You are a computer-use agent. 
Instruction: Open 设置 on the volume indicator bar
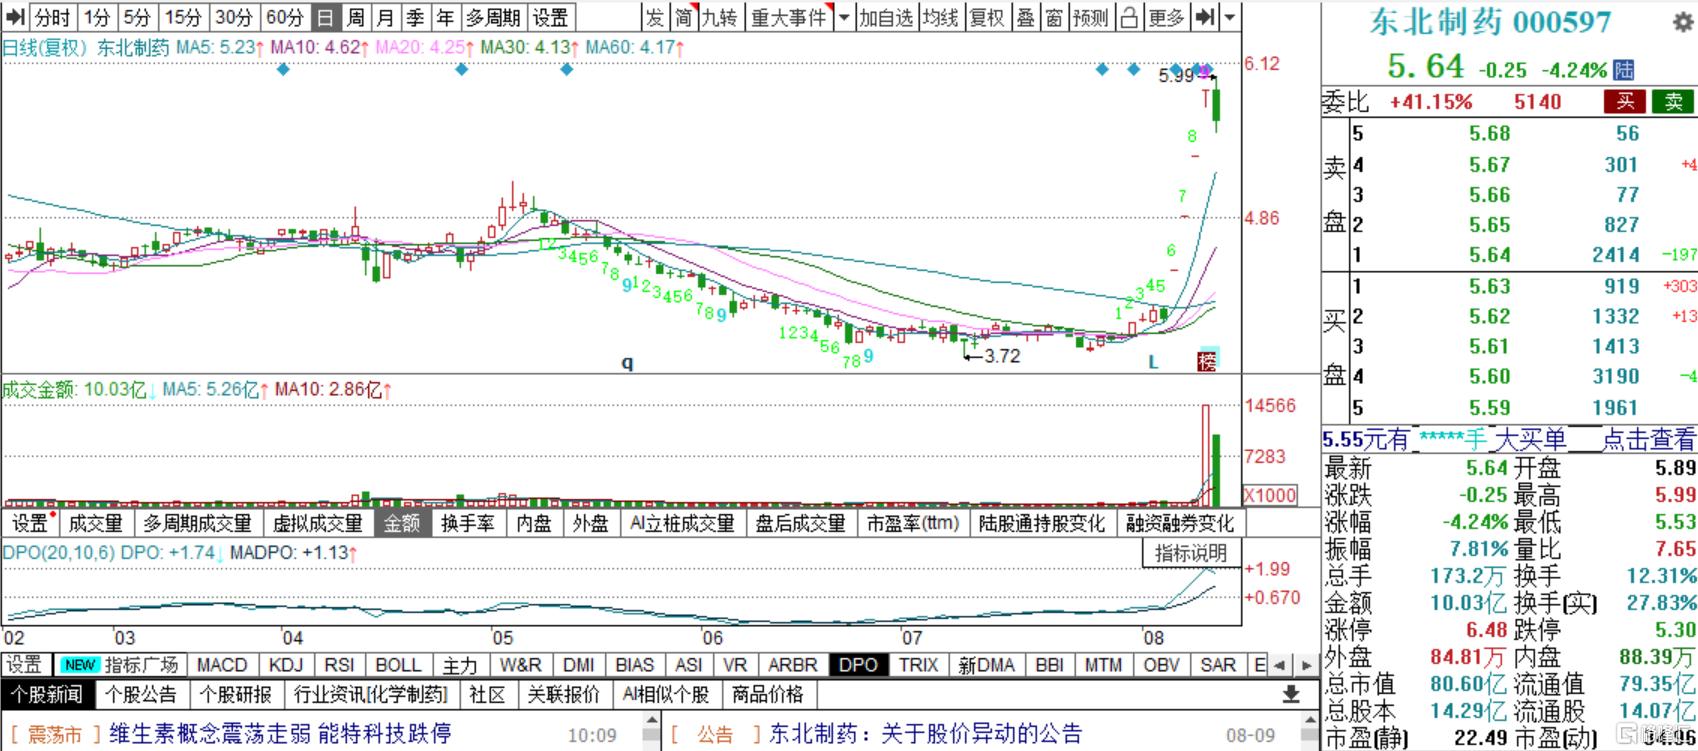(x=29, y=523)
